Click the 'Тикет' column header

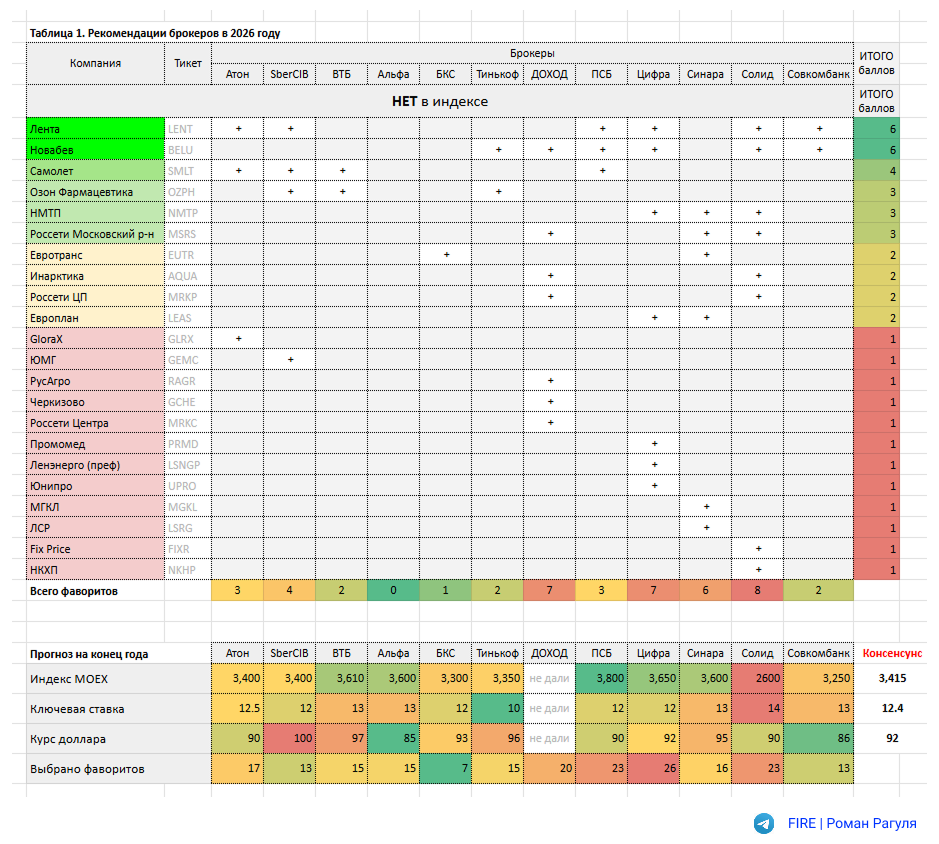pyautogui.click(x=188, y=63)
